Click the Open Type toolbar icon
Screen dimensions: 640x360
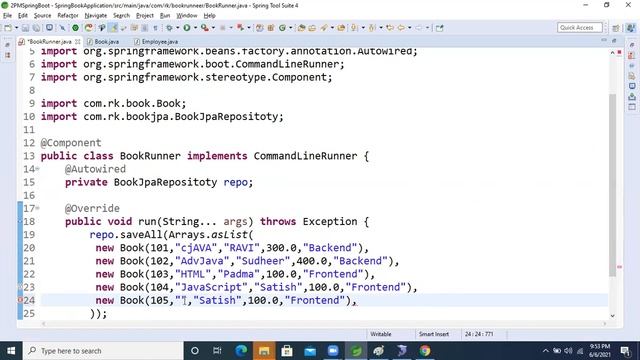click(302, 28)
